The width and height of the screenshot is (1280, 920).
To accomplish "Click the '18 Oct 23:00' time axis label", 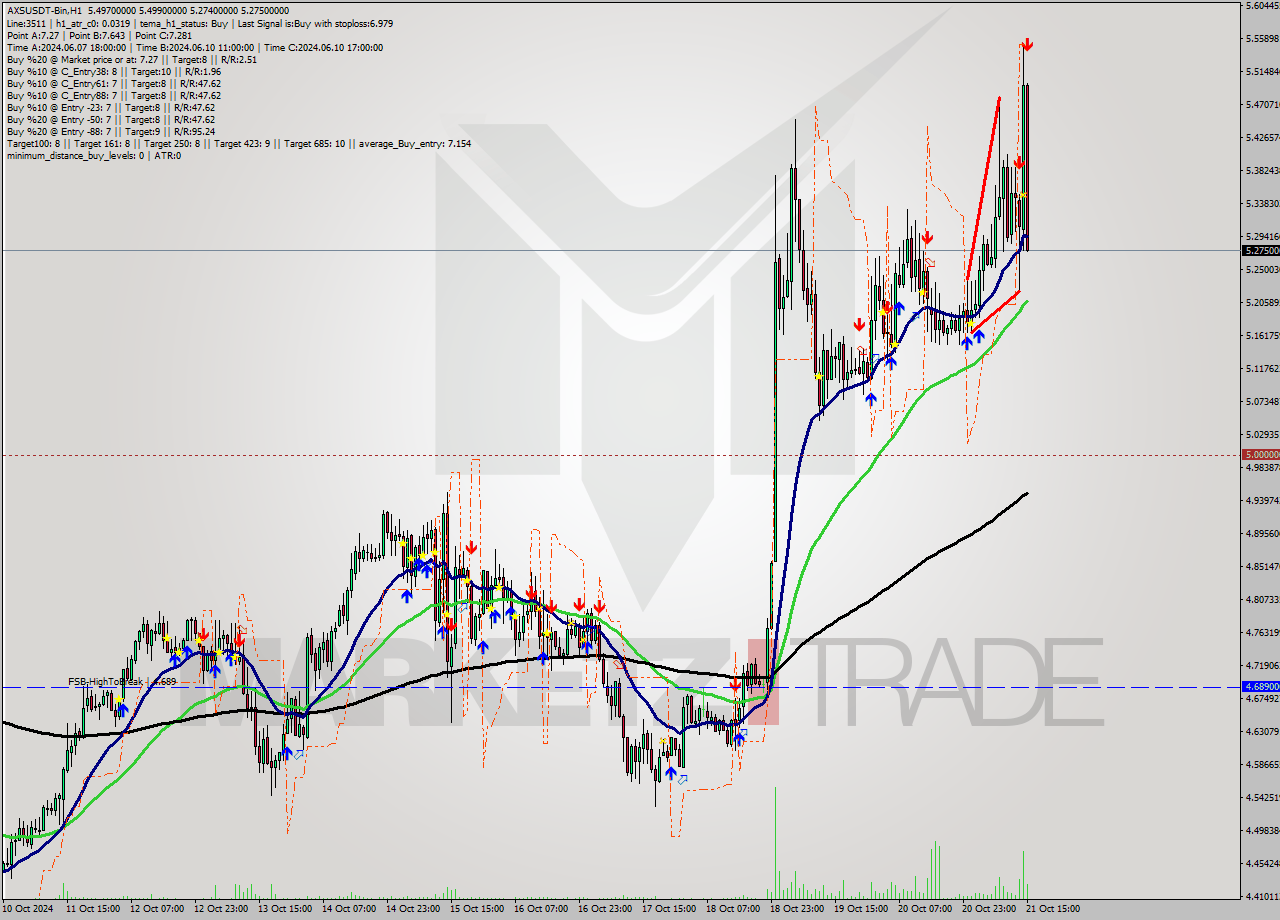I will [x=797, y=909].
